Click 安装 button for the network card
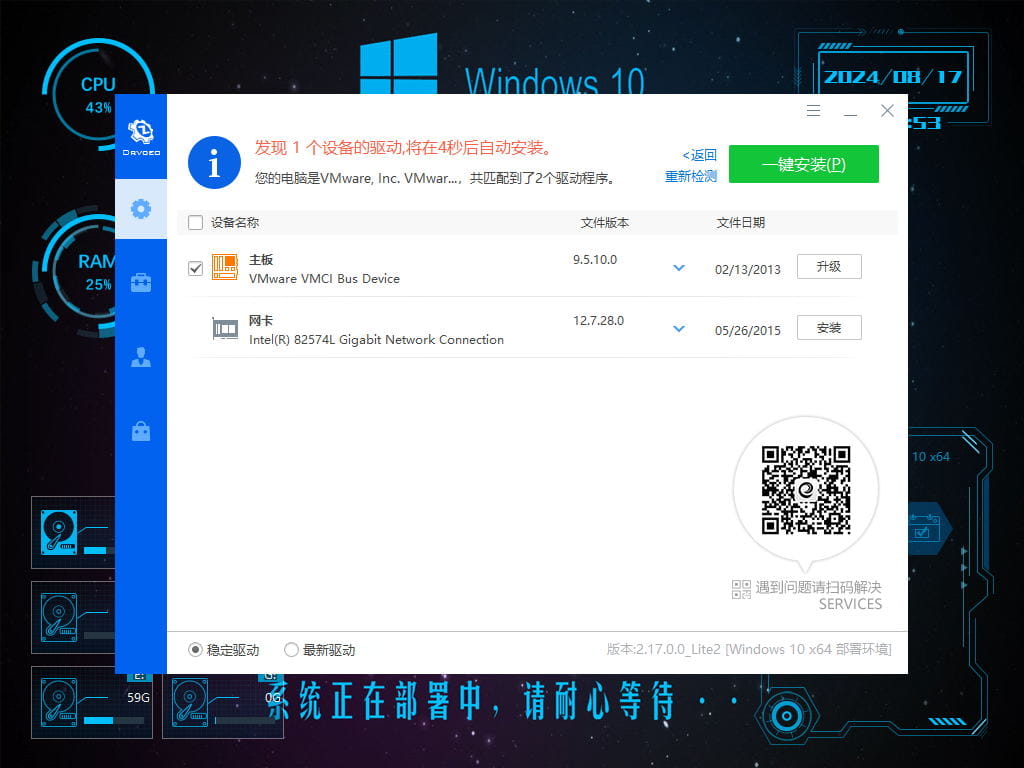1024x768 pixels. [829, 328]
